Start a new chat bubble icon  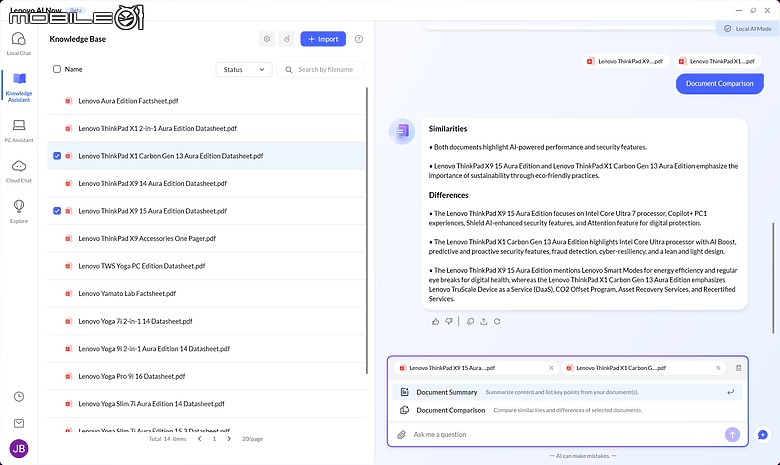(x=763, y=435)
